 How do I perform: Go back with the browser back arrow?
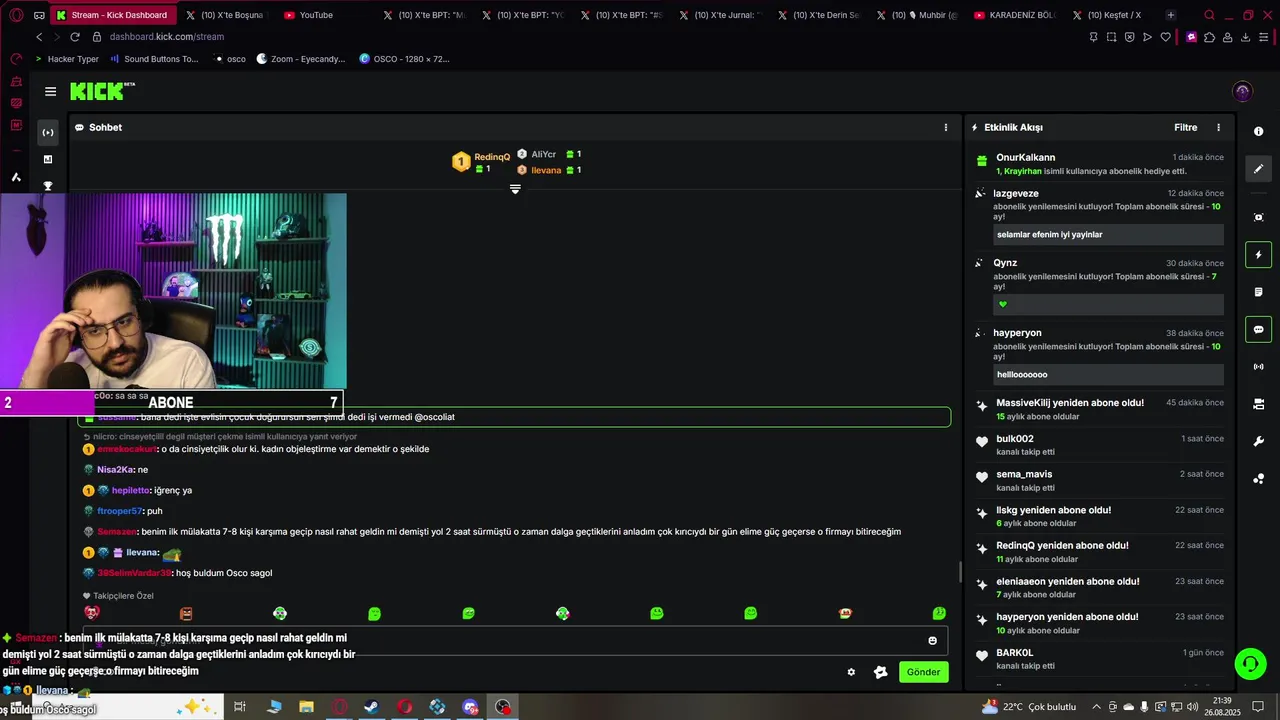click(x=39, y=37)
